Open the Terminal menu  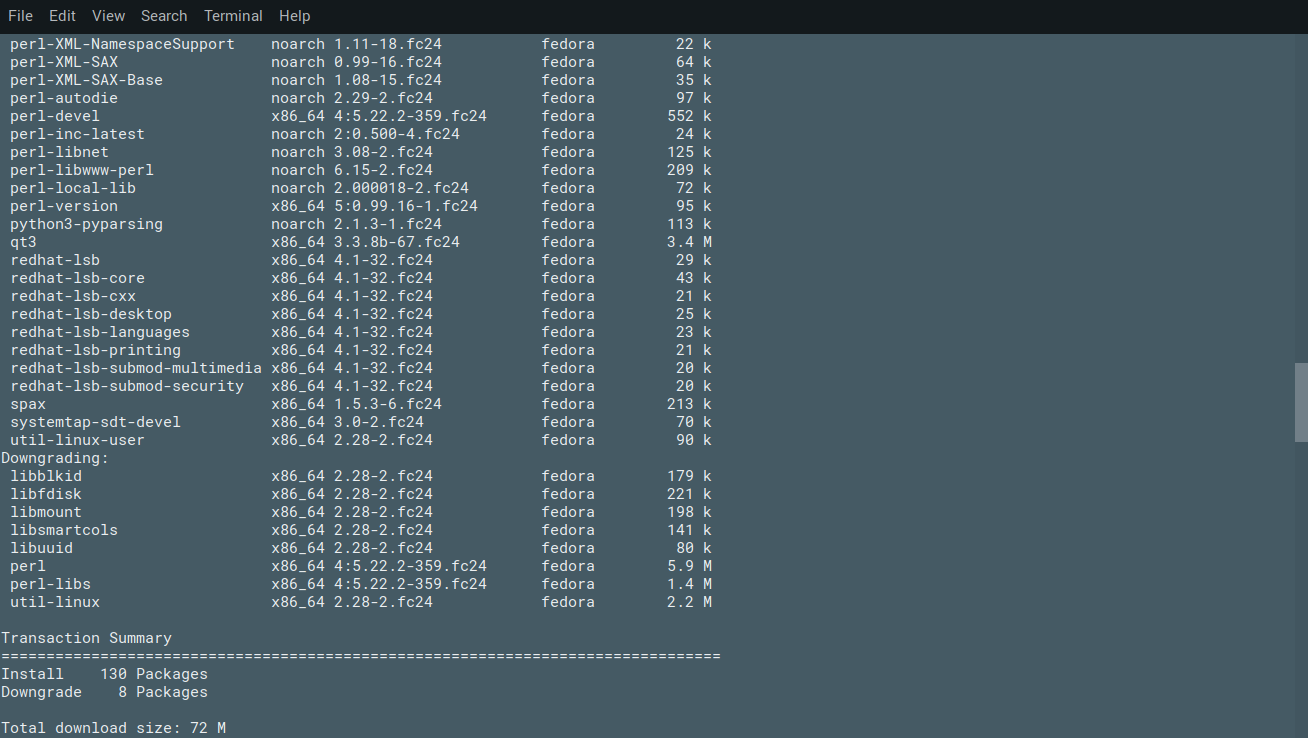click(233, 16)
